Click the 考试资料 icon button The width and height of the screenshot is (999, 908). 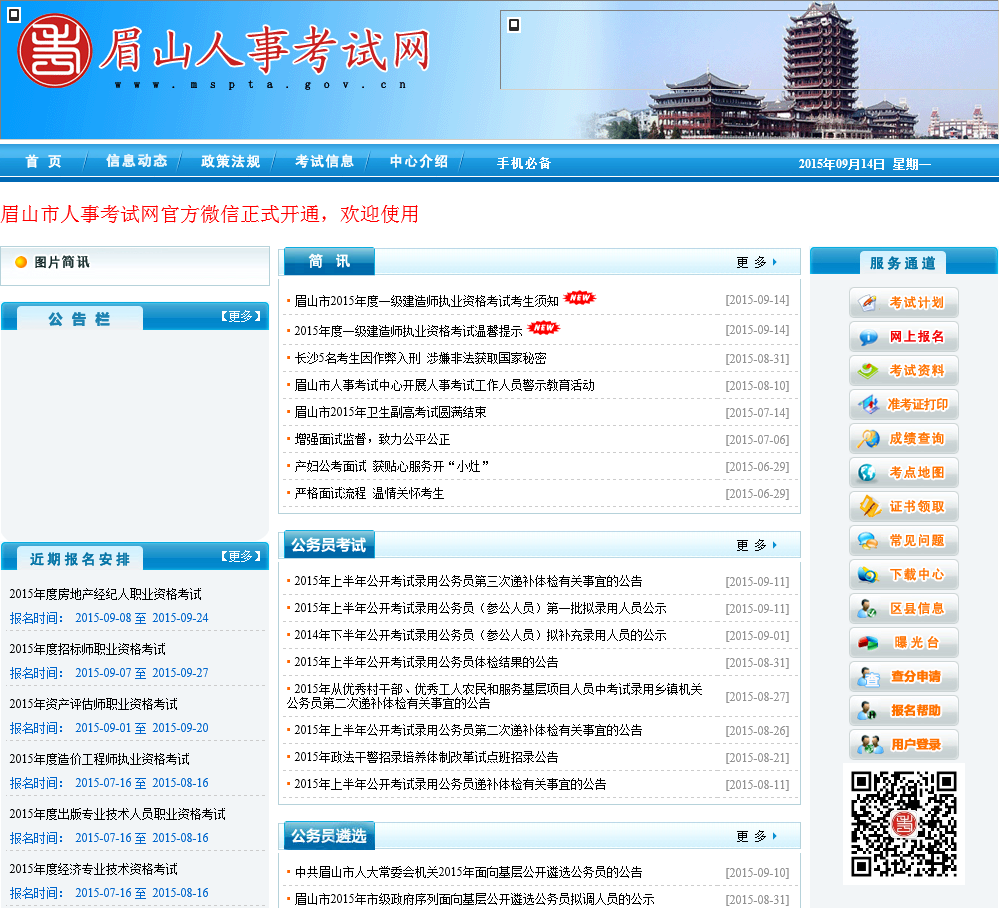click(x=903, y=370)
